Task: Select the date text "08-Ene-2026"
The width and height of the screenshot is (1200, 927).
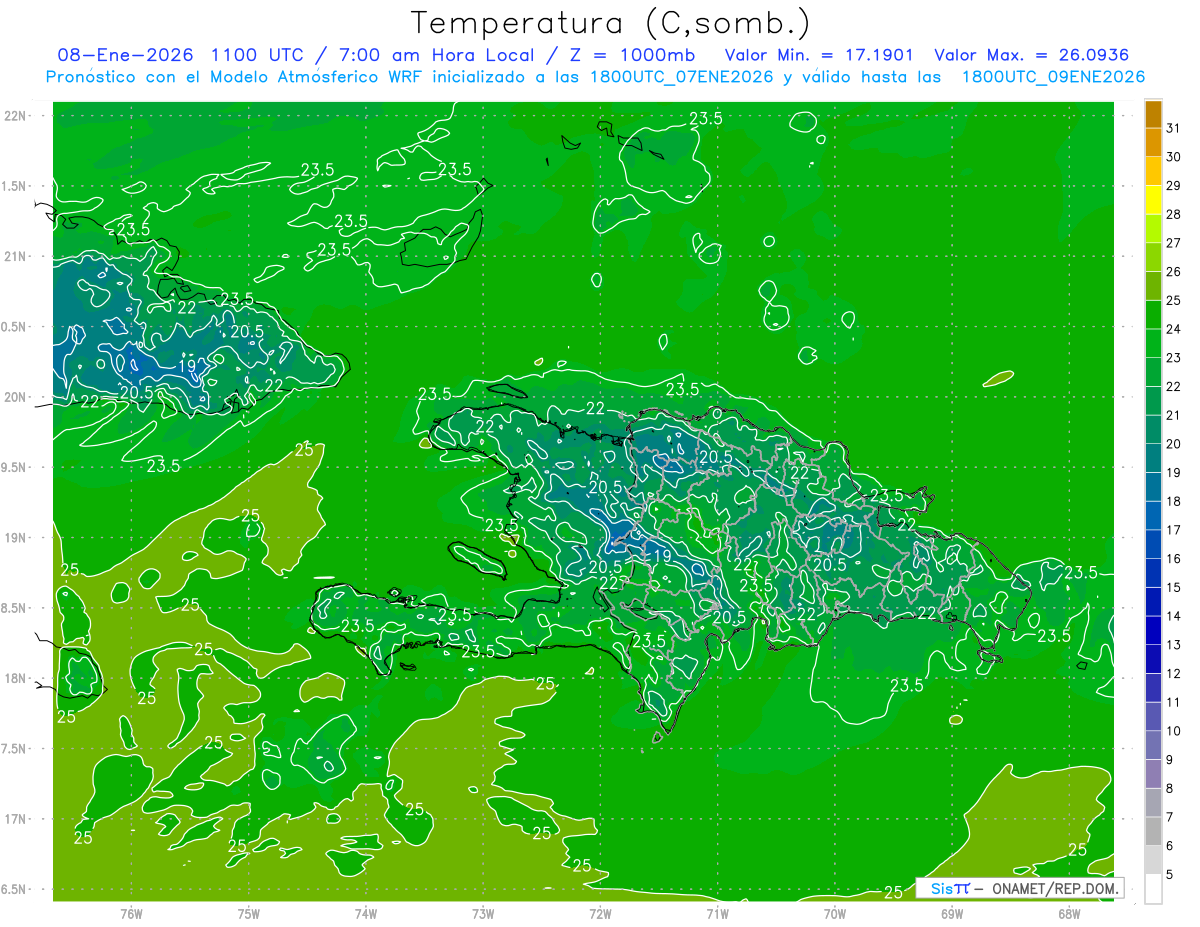Action: [124, 55]
